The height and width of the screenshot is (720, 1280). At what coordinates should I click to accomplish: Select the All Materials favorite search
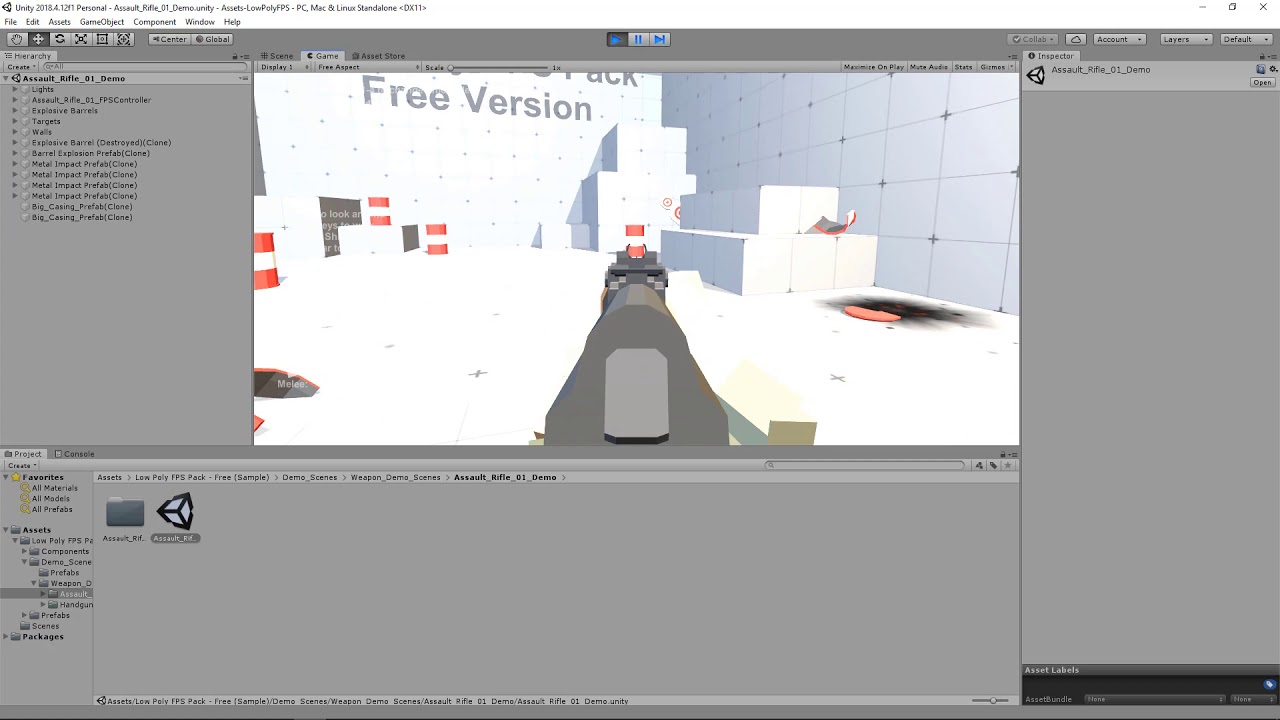(54, 488)
